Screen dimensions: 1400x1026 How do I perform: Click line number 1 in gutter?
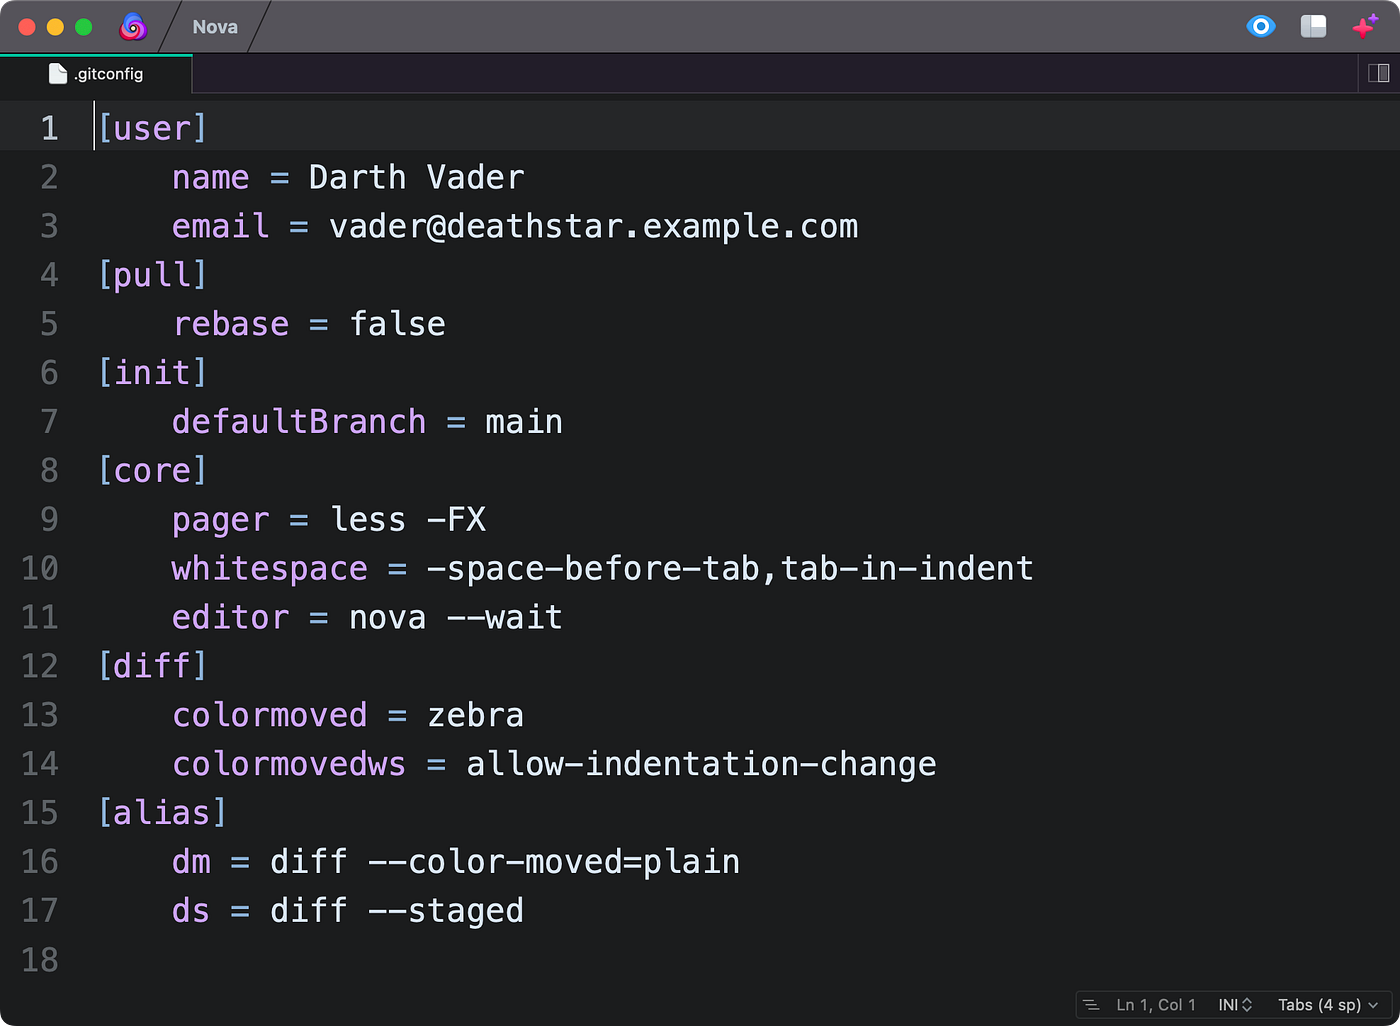[x=49, y=128]
